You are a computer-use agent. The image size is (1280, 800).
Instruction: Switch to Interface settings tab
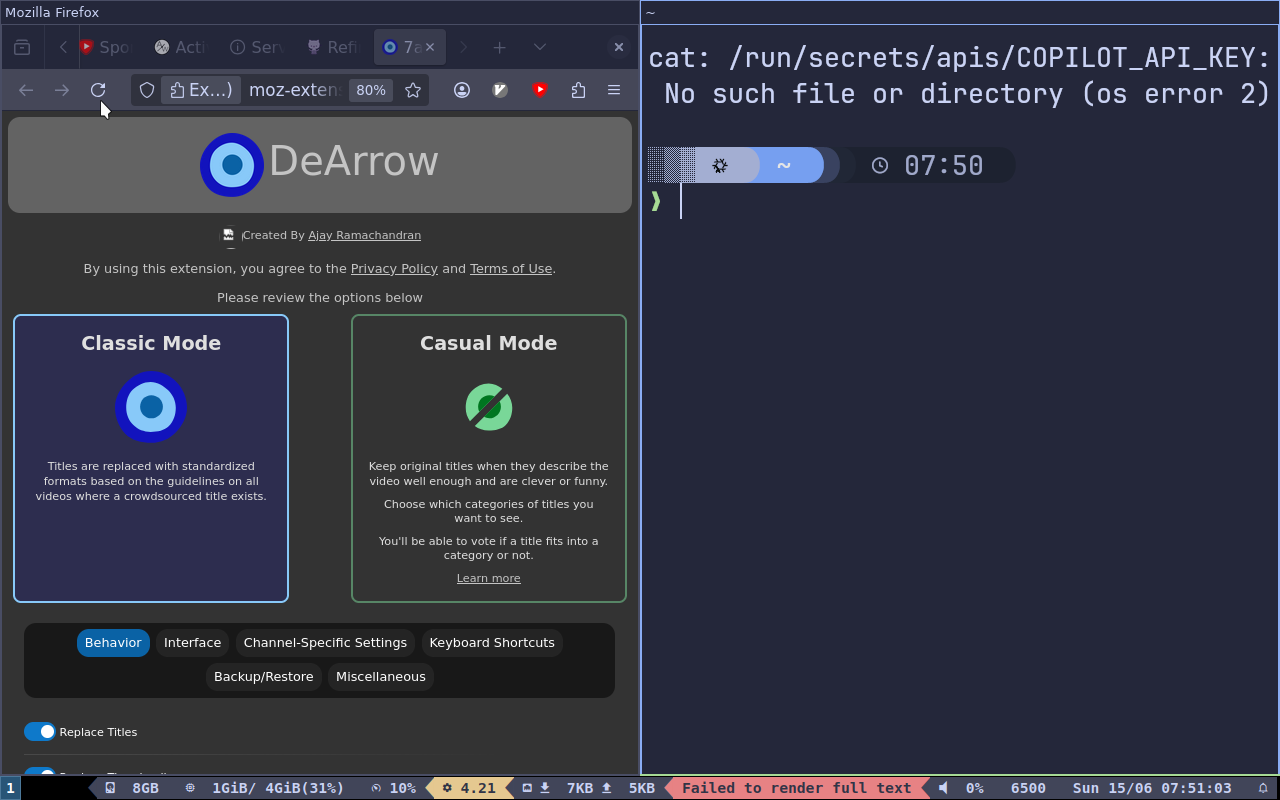tap(193, 643)
